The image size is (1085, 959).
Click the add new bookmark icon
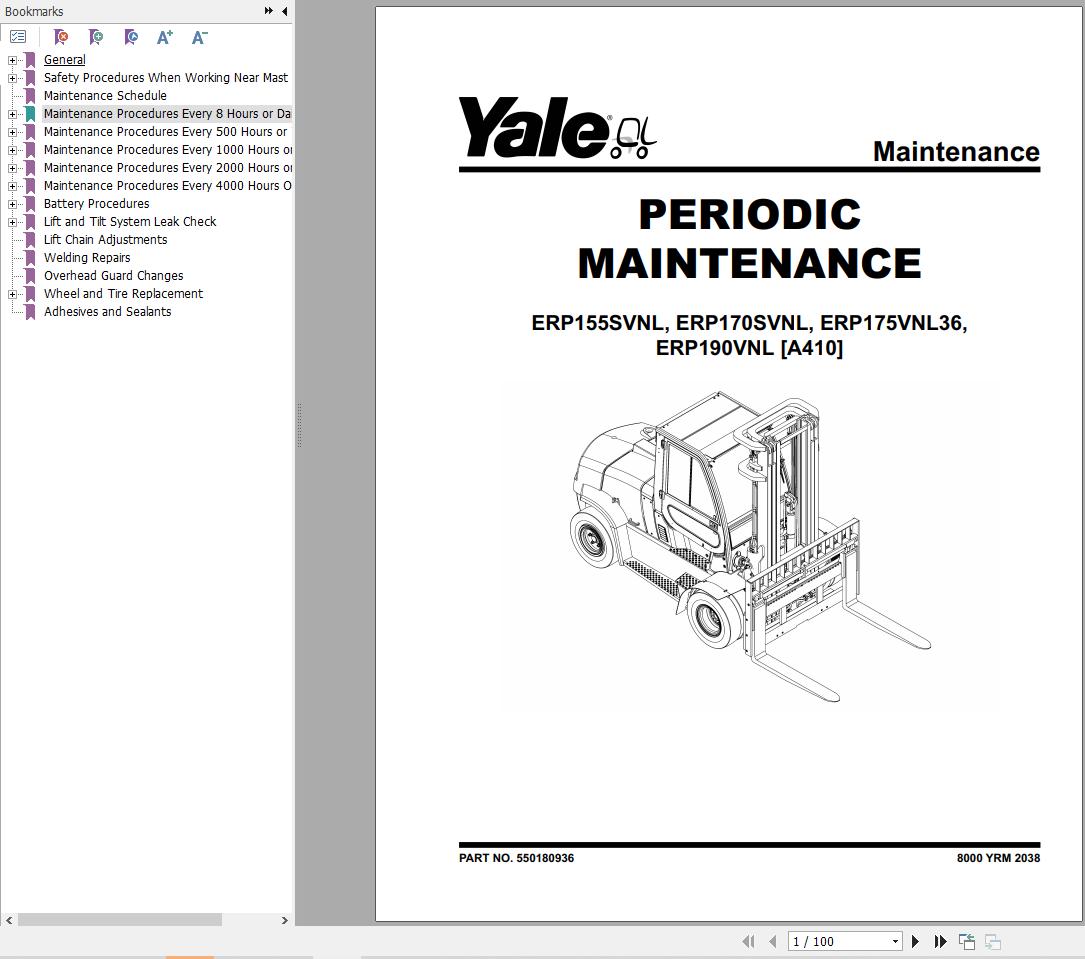[96, 37]
